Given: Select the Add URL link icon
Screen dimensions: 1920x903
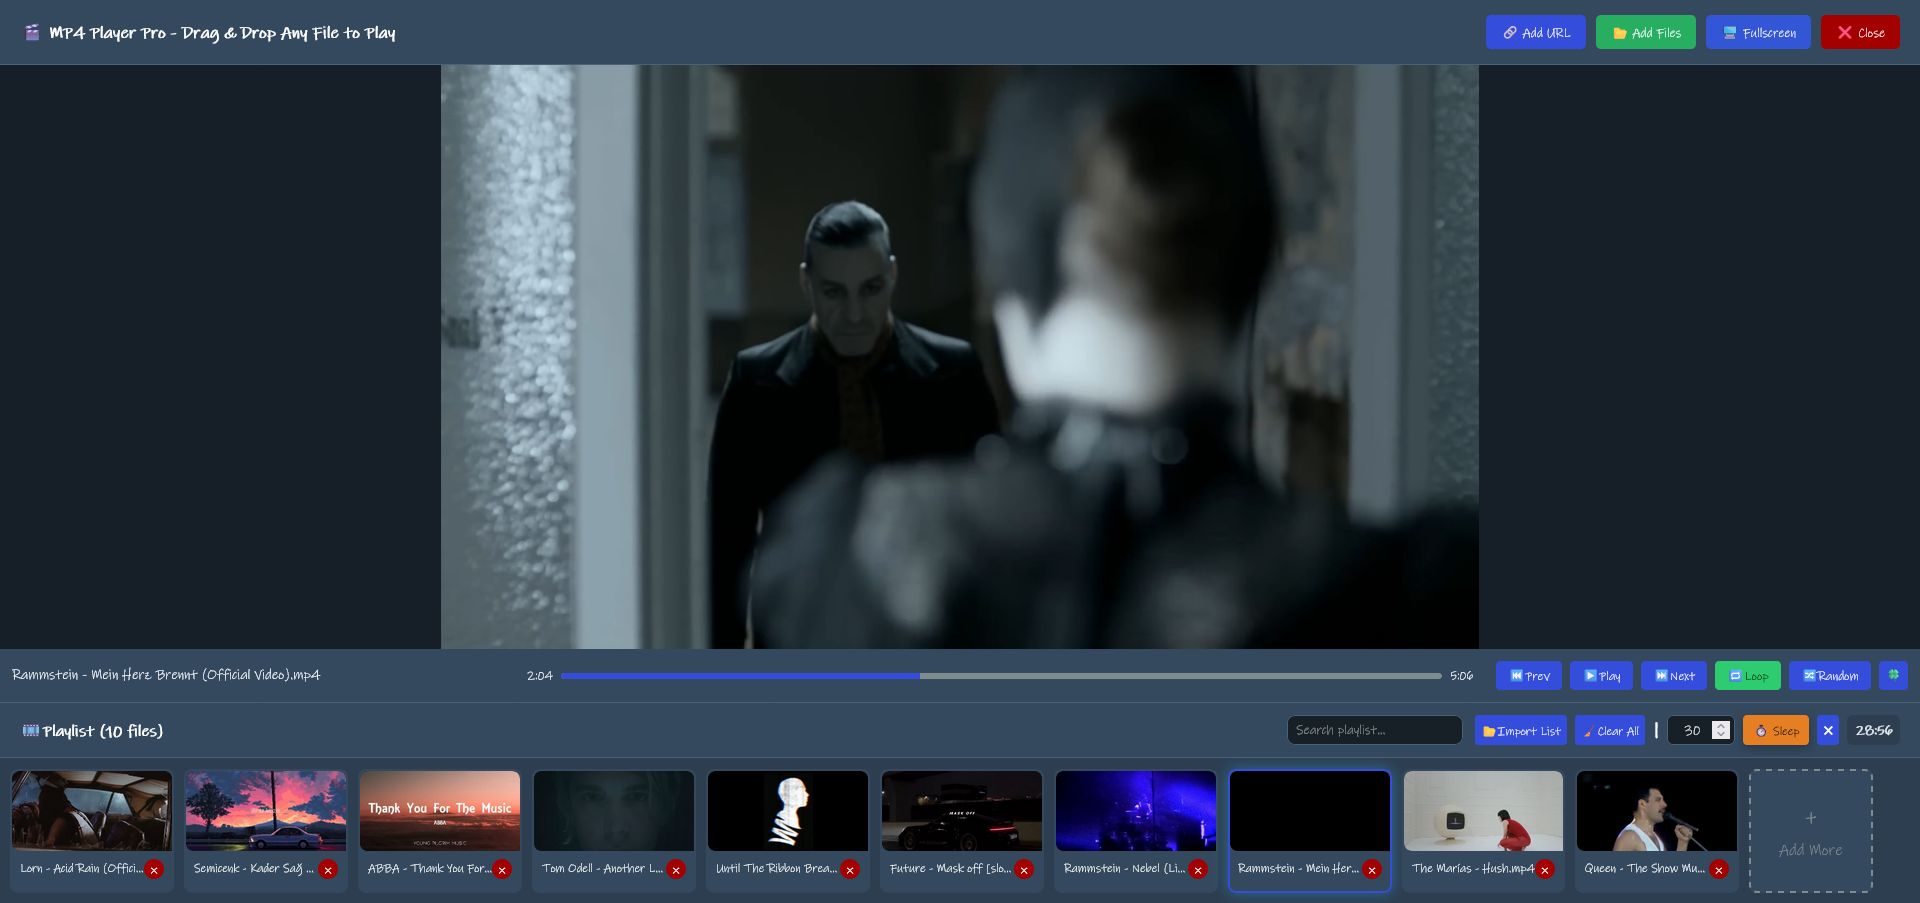Looking at the screenshot, I should click(1510, 32).
